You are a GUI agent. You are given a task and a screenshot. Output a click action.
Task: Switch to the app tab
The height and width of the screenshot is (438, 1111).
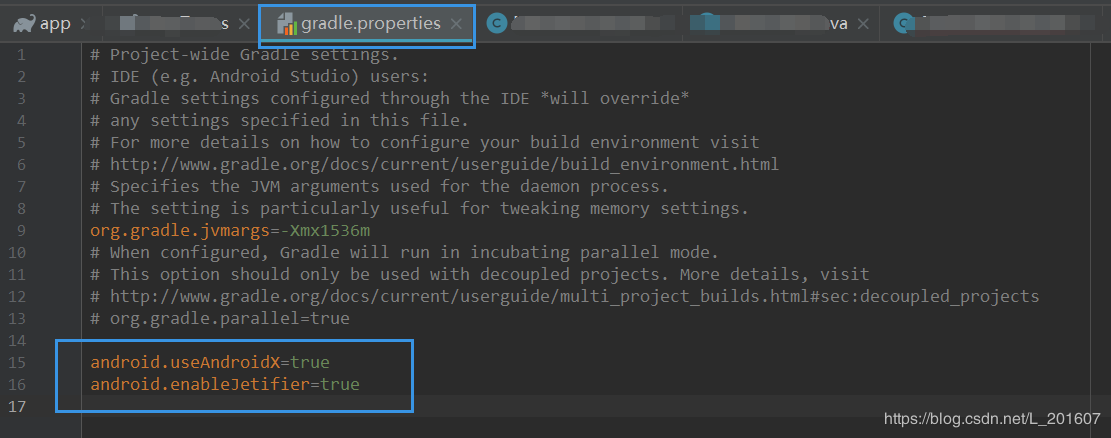[54, 24]
